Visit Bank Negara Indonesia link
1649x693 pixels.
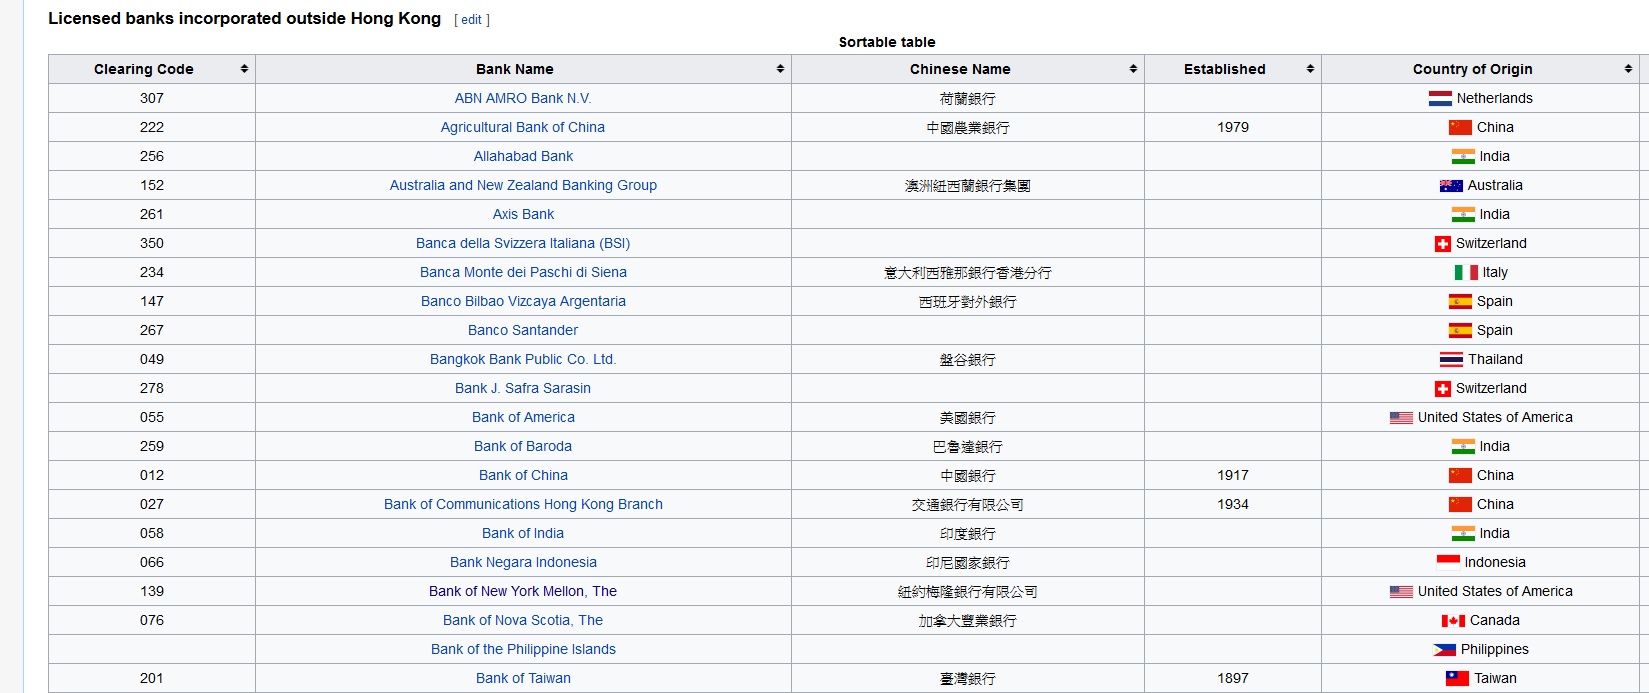coord(522,562)
